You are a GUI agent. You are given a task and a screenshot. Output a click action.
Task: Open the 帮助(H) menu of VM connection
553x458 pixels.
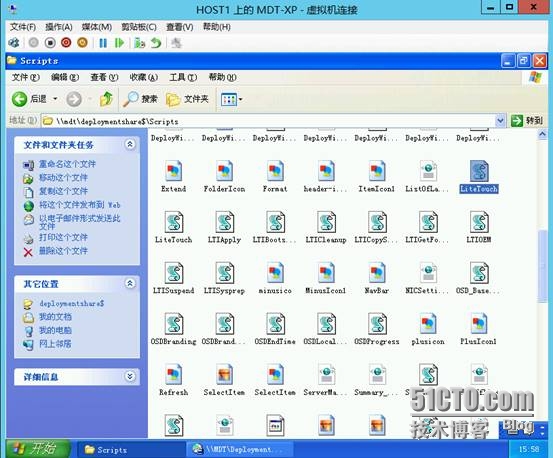coord(217,27)
